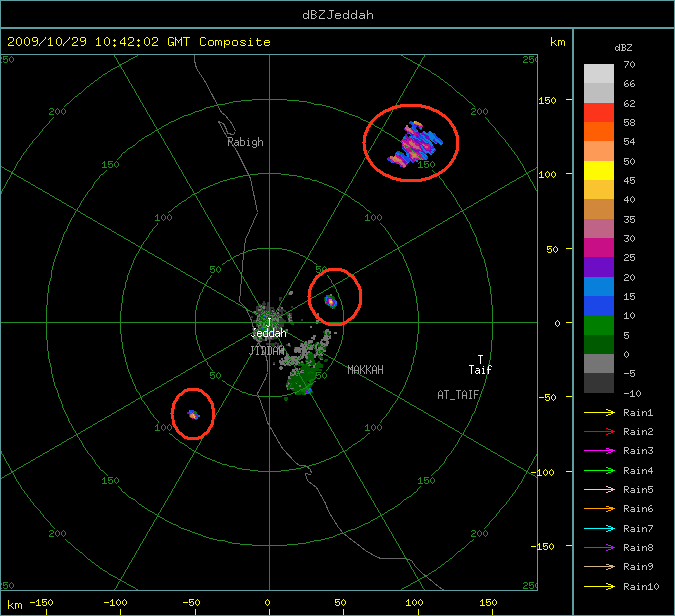Select the MAKKAH region label
The width and height of the screenshot is (675, 616).
click(365, 370)
